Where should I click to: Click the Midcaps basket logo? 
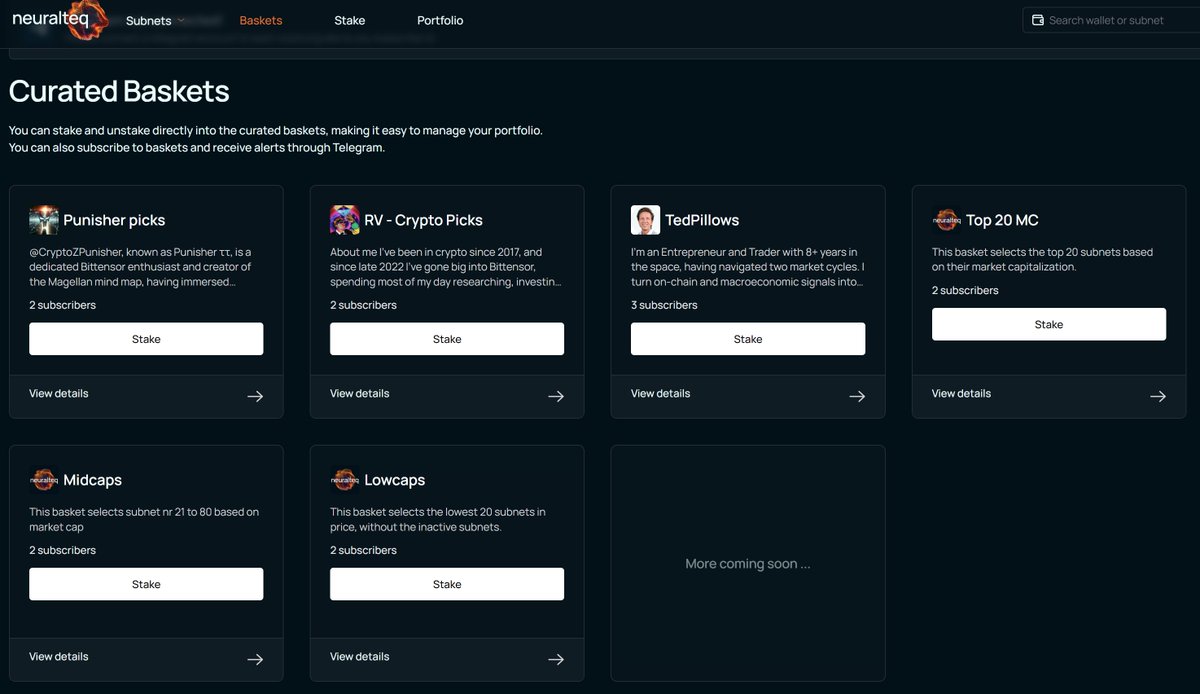click(44, 480)
